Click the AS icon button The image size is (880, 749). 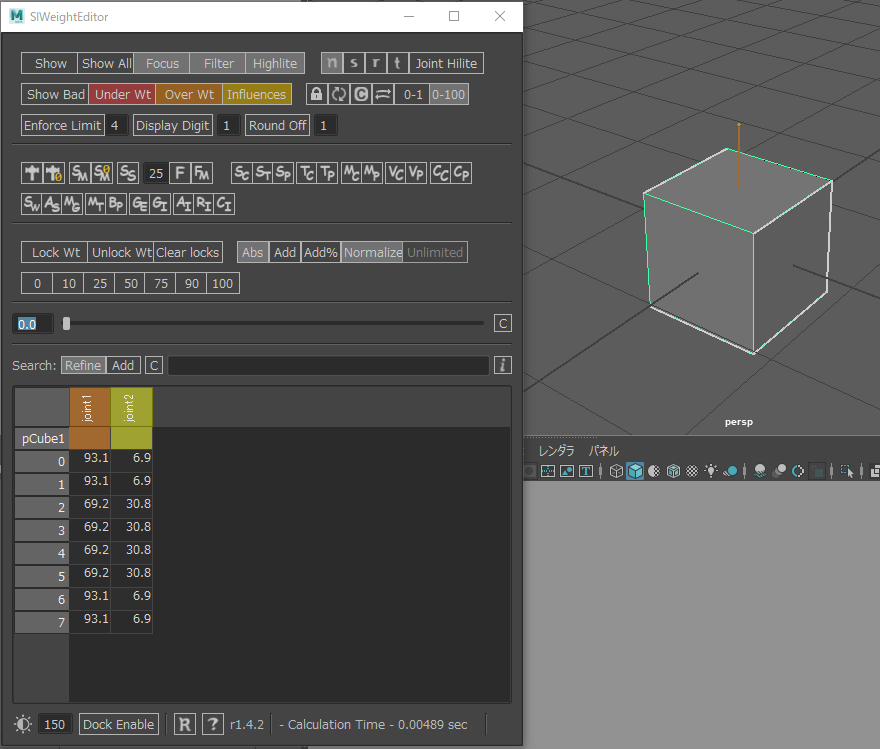[x=52, y=204]
